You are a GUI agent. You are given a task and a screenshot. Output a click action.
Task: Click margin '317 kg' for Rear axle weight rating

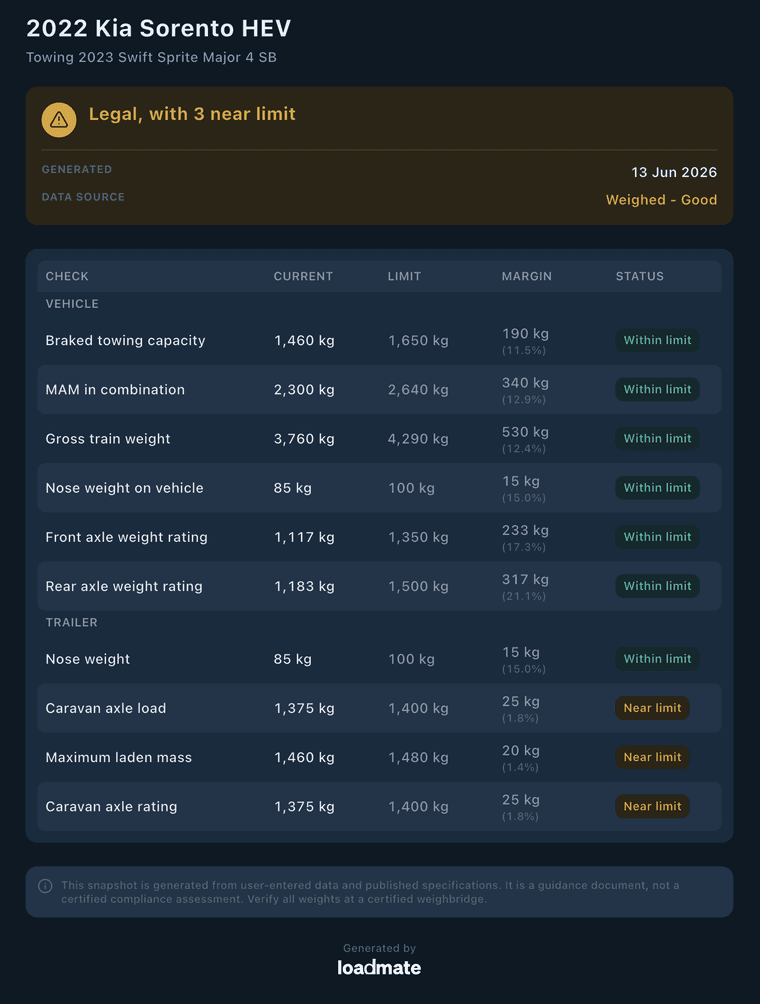click(x=525, y=580)
